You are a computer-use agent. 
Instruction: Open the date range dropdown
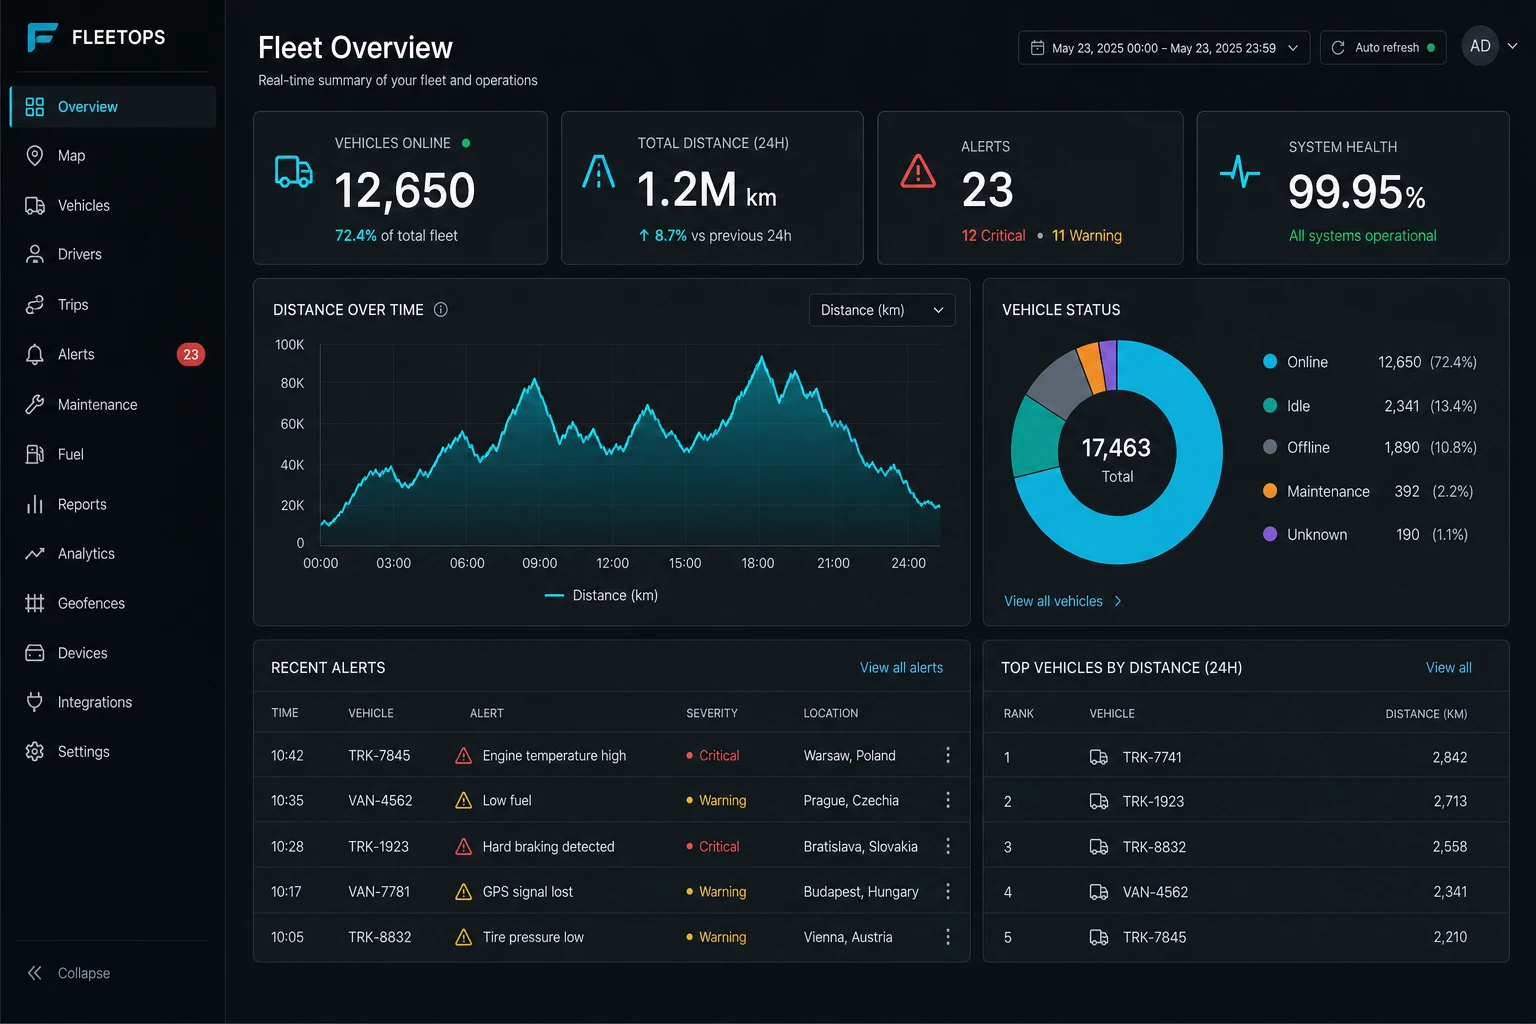(x=1164, y=48)
